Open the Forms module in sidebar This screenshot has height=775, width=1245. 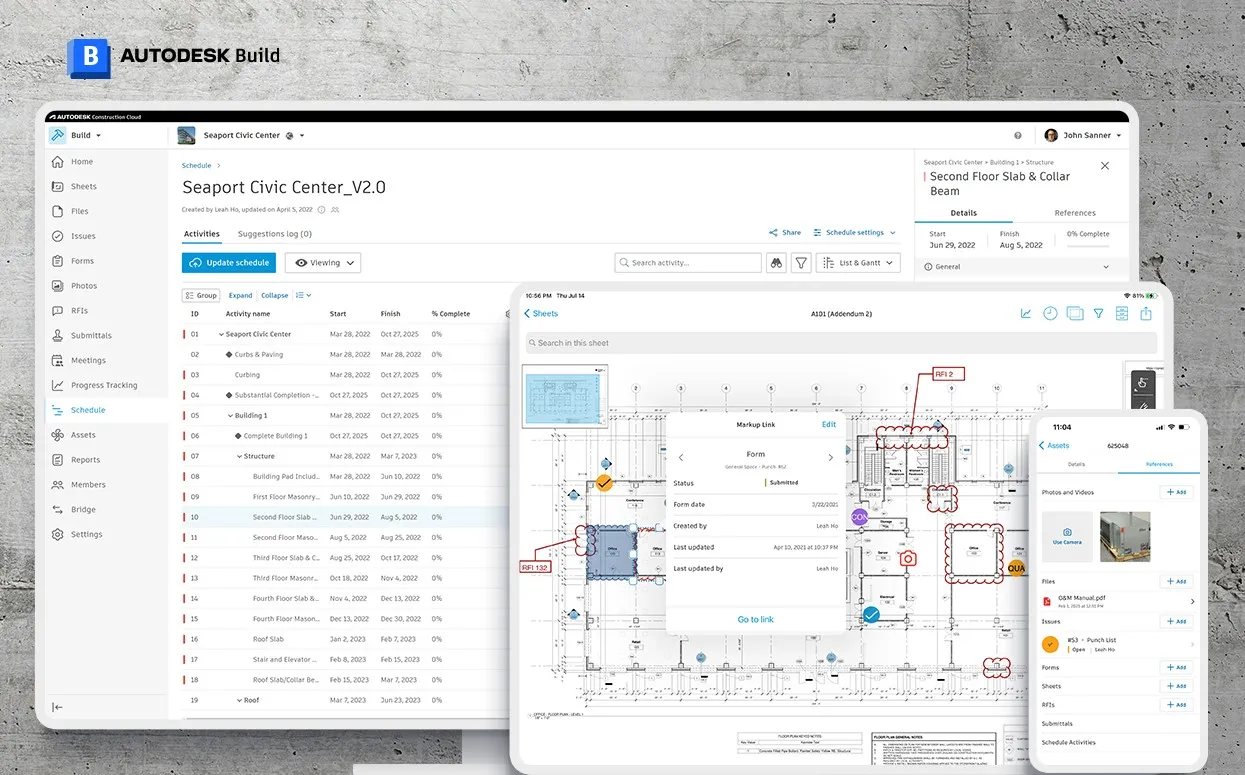82,261
